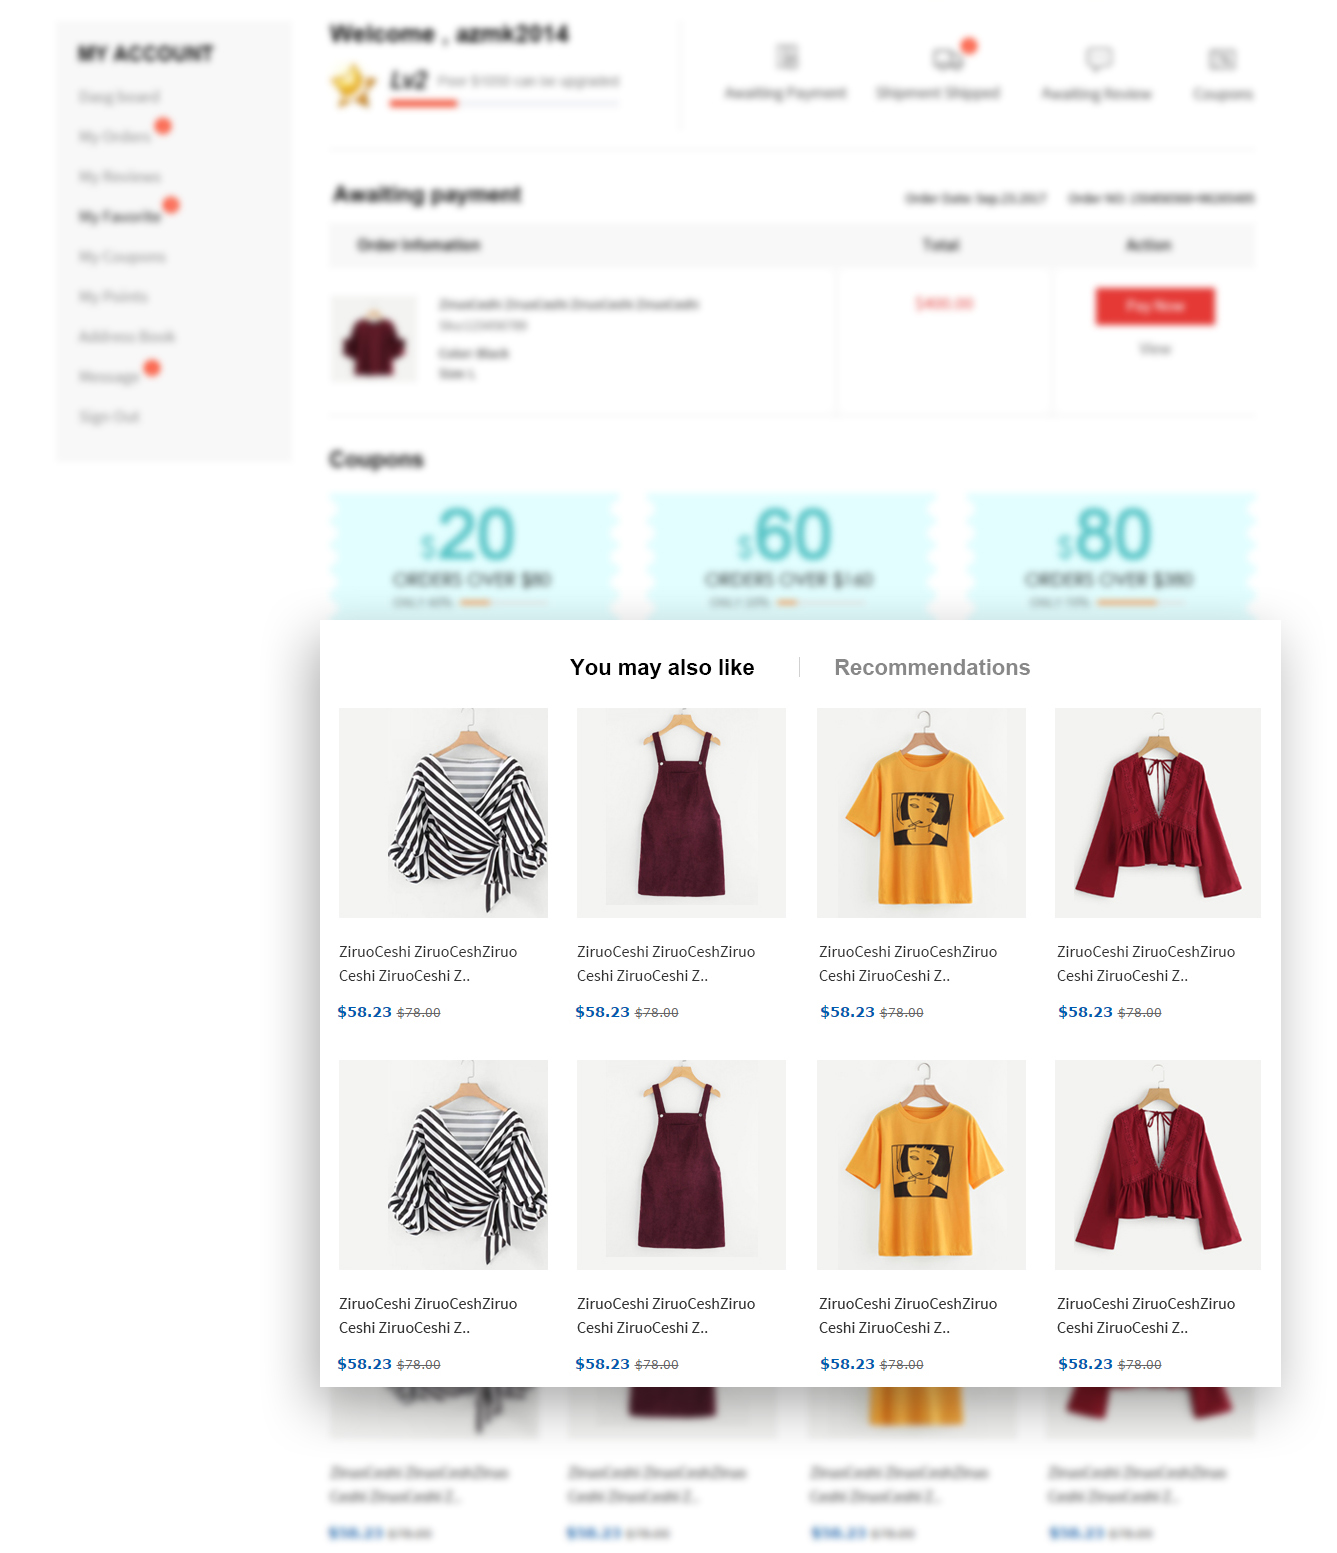This screenshot has height=1553, width=1337.
Task: Open top-row striped wrap blouse image
Action: [x=443, y=813]
